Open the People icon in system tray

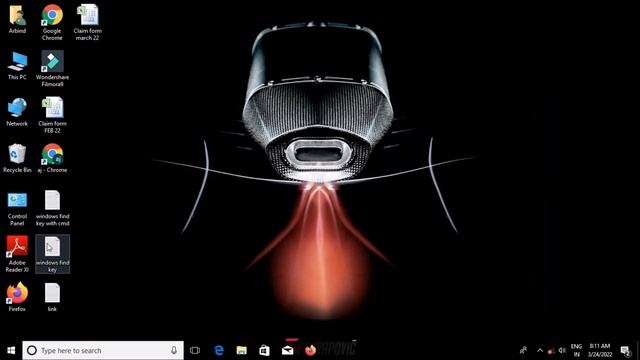[x=523, y=350]
